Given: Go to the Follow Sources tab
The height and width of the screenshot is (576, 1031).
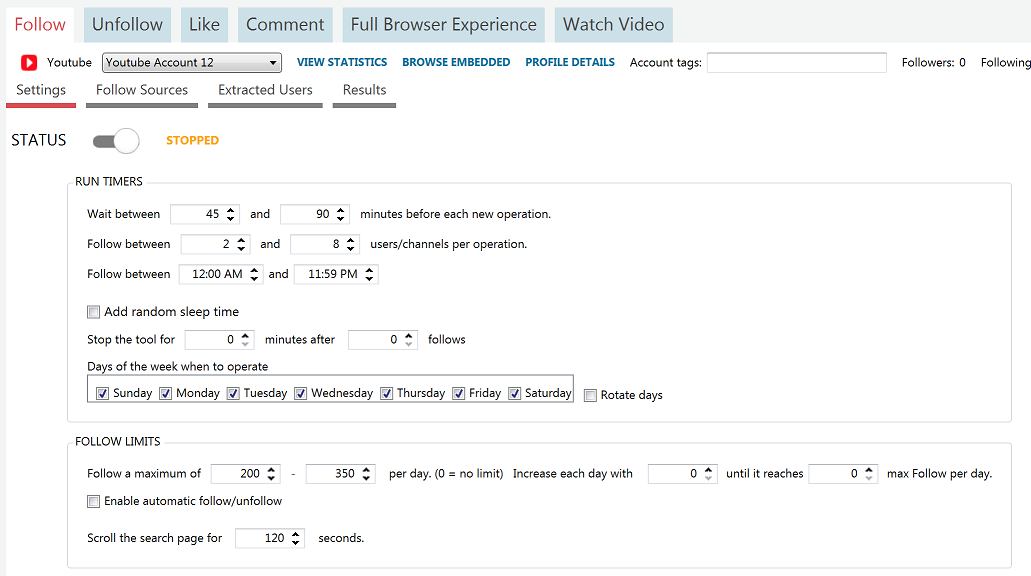Looking at the screenshot, I should 142,90.
